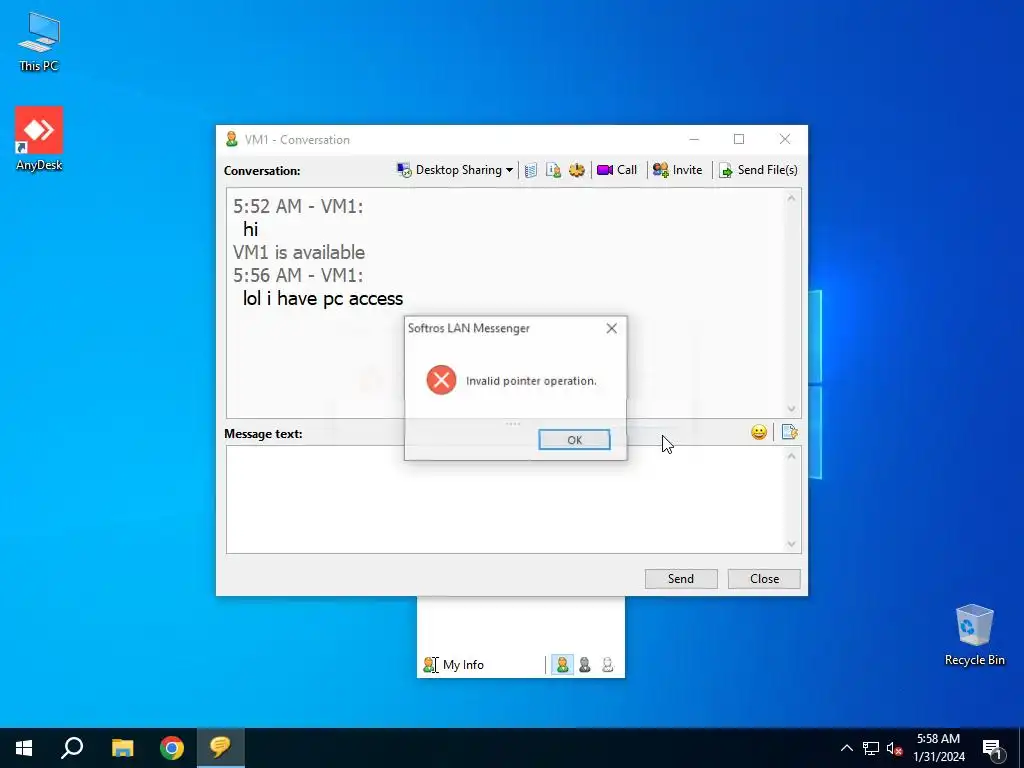Open the Windows Start menu
Image resolution: width=1024 pixels, height=768 pixels.
point(24,748)
